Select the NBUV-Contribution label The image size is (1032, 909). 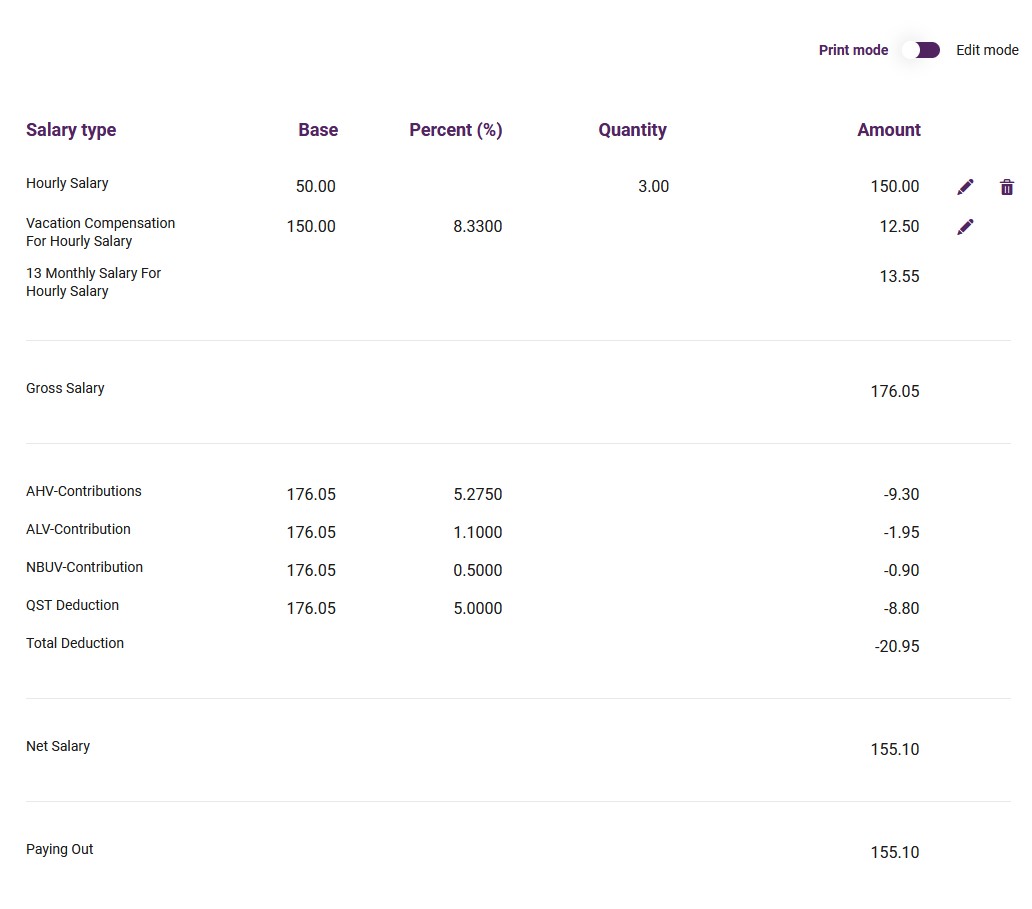tap(84, 567)
